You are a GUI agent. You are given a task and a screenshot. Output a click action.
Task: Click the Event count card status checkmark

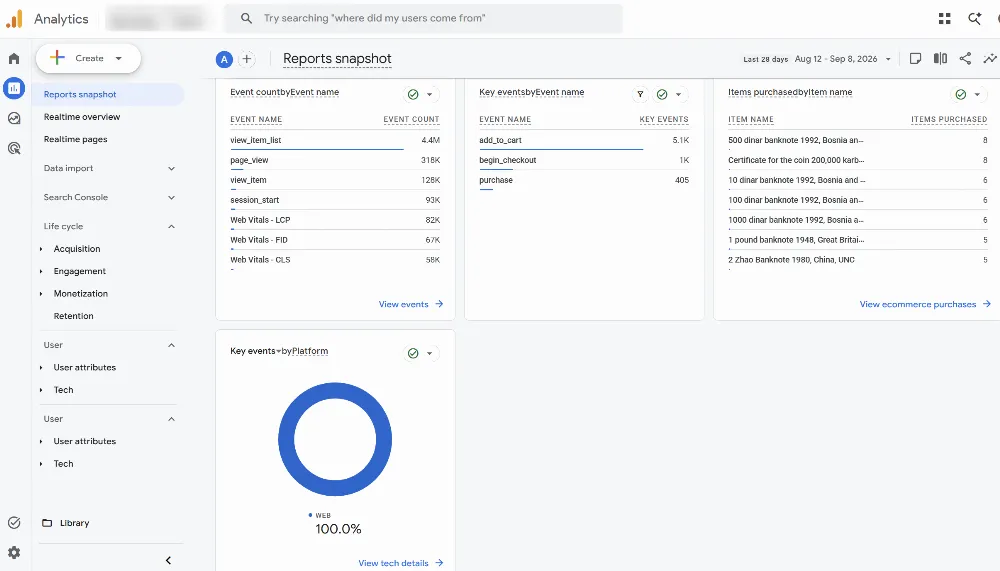point(413,94)
